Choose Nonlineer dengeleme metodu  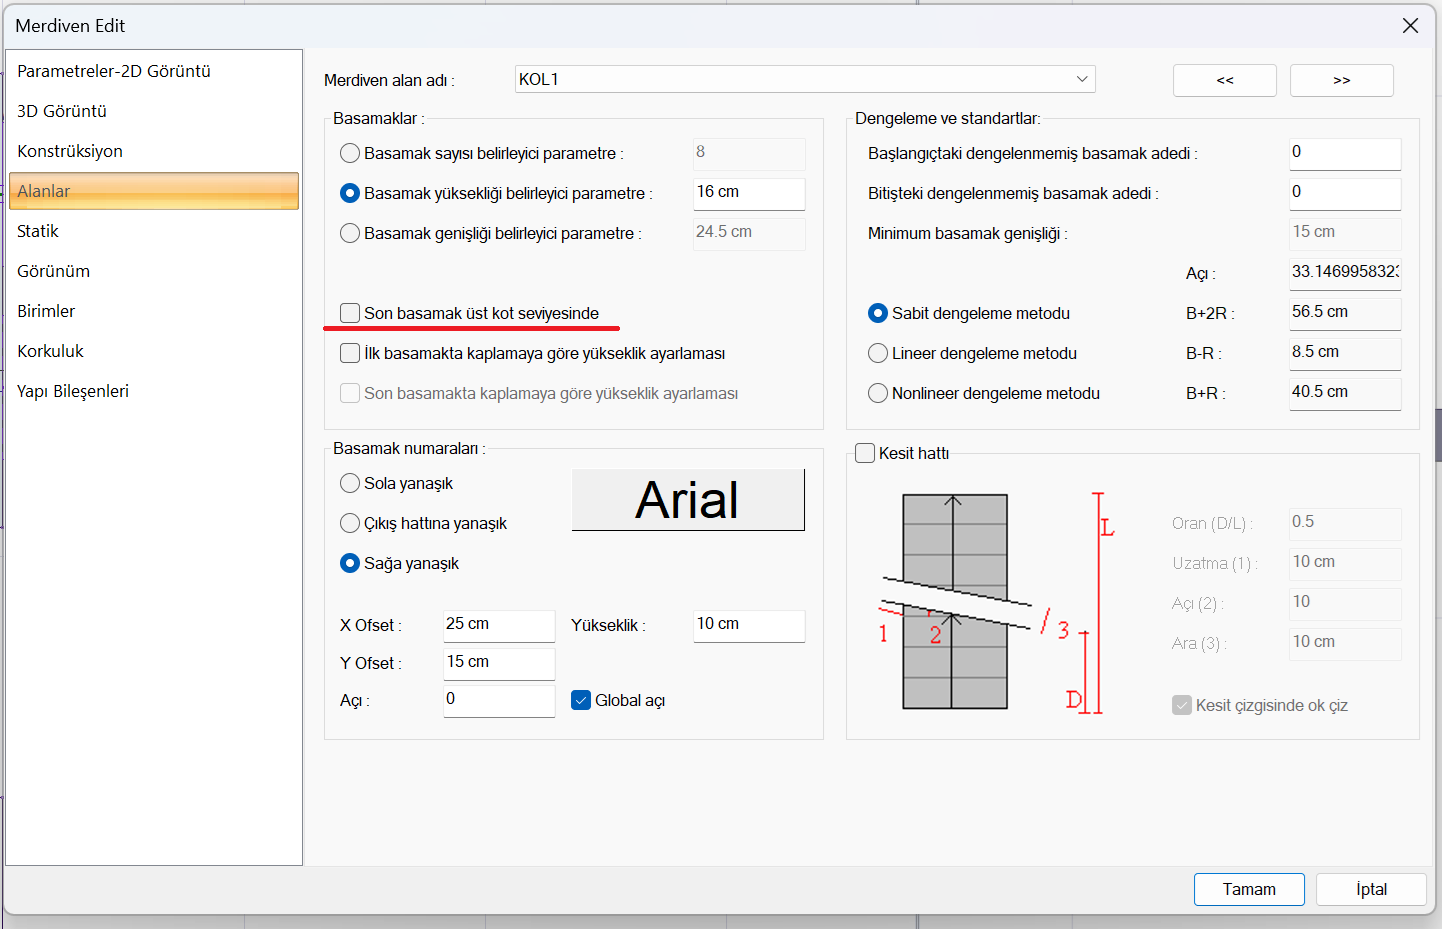tap(878, 393)
